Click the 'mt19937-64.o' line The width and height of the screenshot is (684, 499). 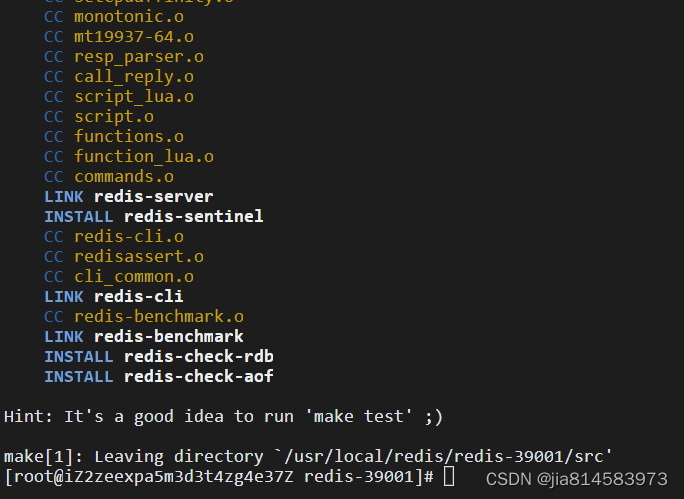119,37
